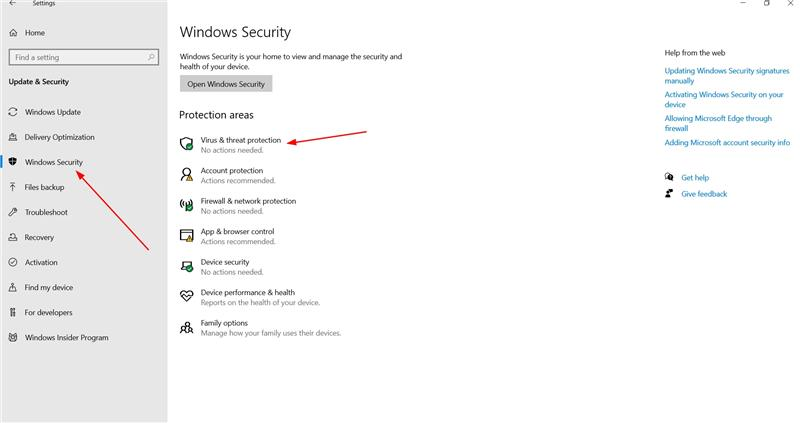
Task: Click the Account protection person icon
Action: click(x=187, y=175)
